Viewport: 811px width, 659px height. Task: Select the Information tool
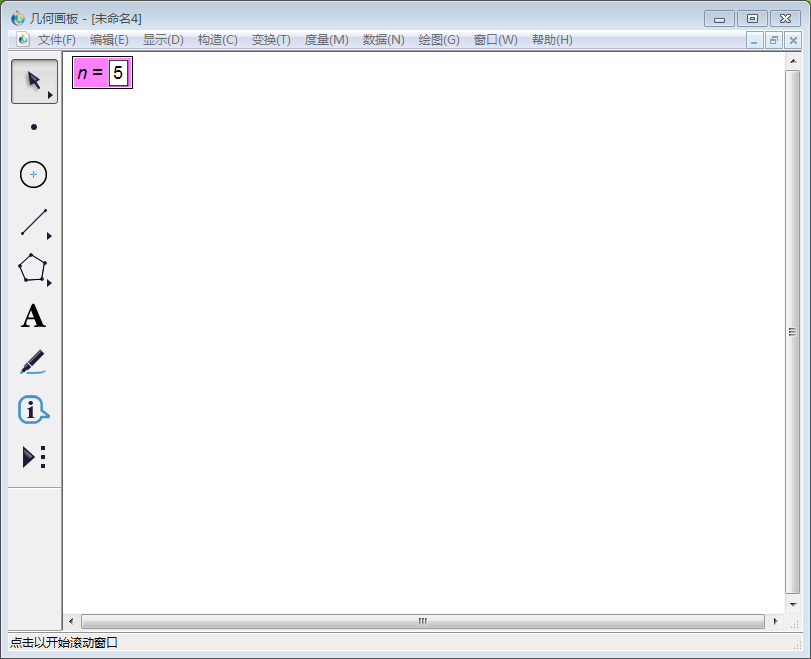[33, 410]
